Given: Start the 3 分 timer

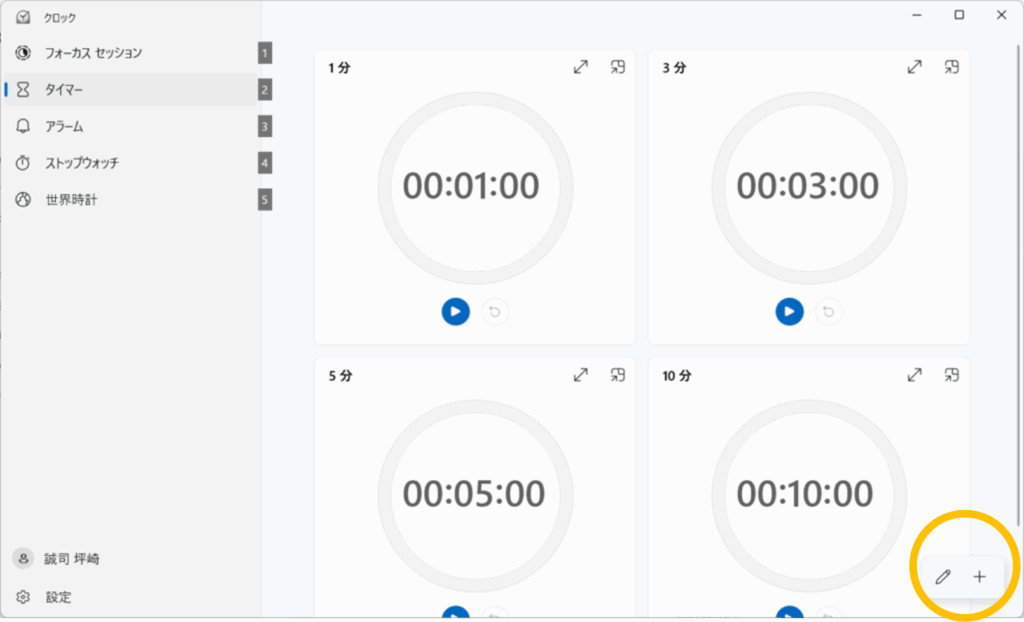Looking at the screenshot, I should click(x=789, y=312).
